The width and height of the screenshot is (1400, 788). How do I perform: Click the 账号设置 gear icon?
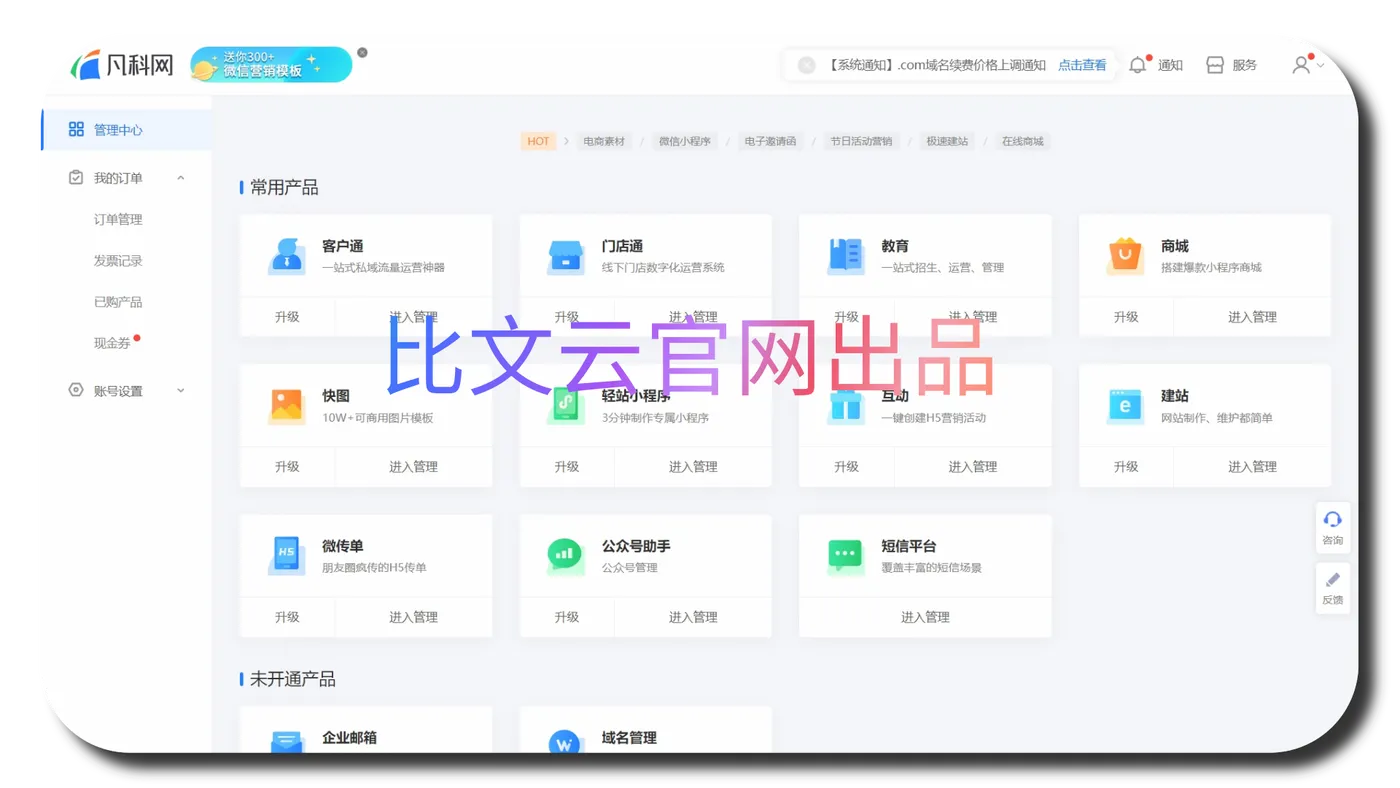pyautogui.click(x=76, y=390)
